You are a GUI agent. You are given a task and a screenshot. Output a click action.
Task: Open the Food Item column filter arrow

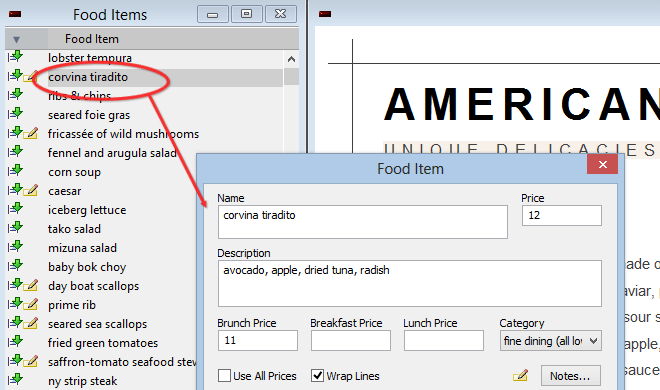16,40
